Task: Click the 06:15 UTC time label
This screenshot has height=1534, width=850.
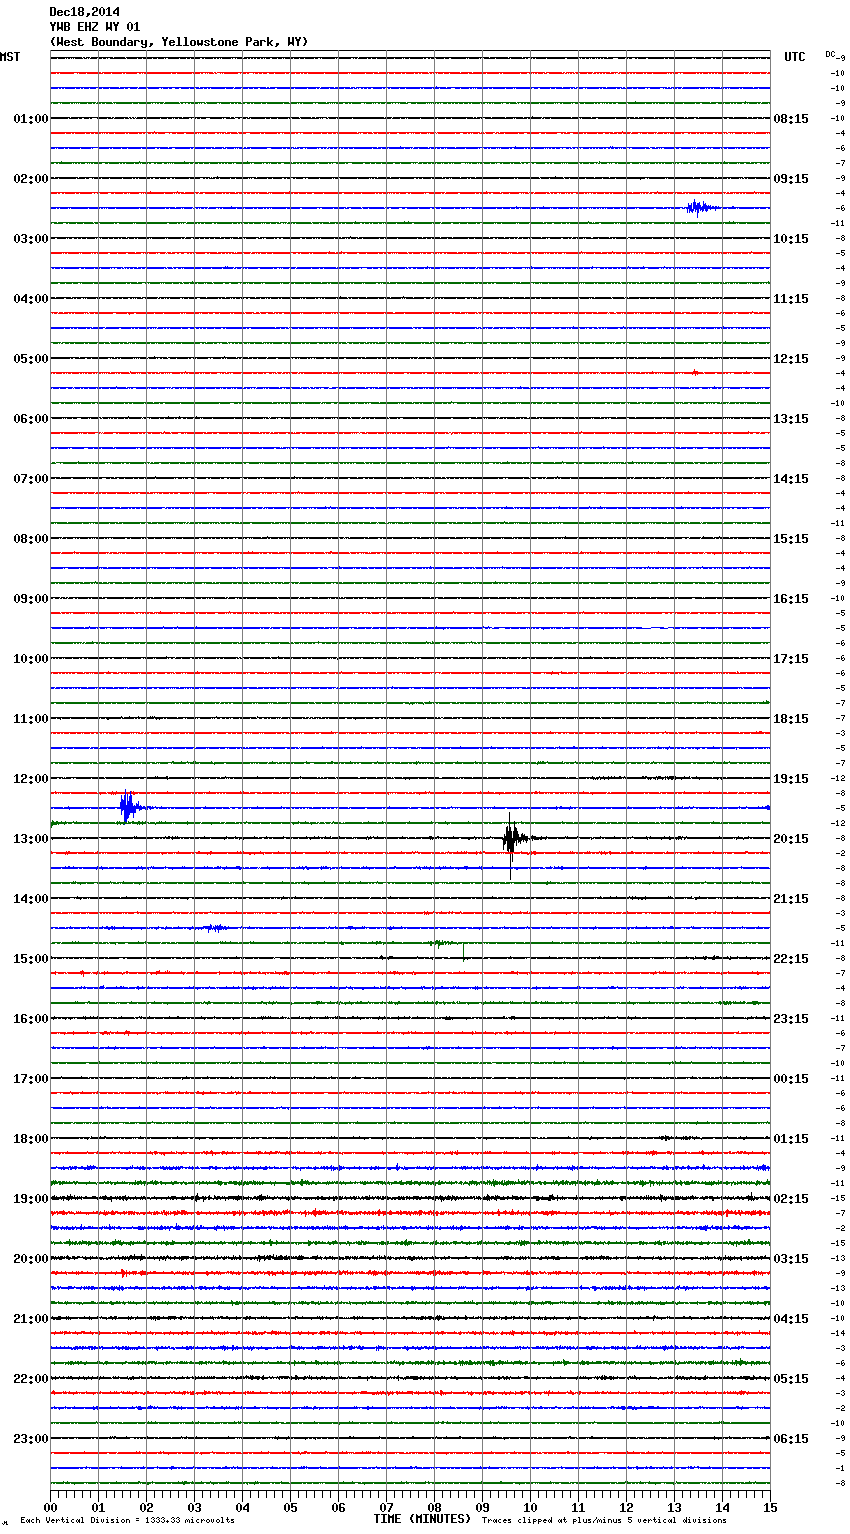Action: coord(791,1439)
